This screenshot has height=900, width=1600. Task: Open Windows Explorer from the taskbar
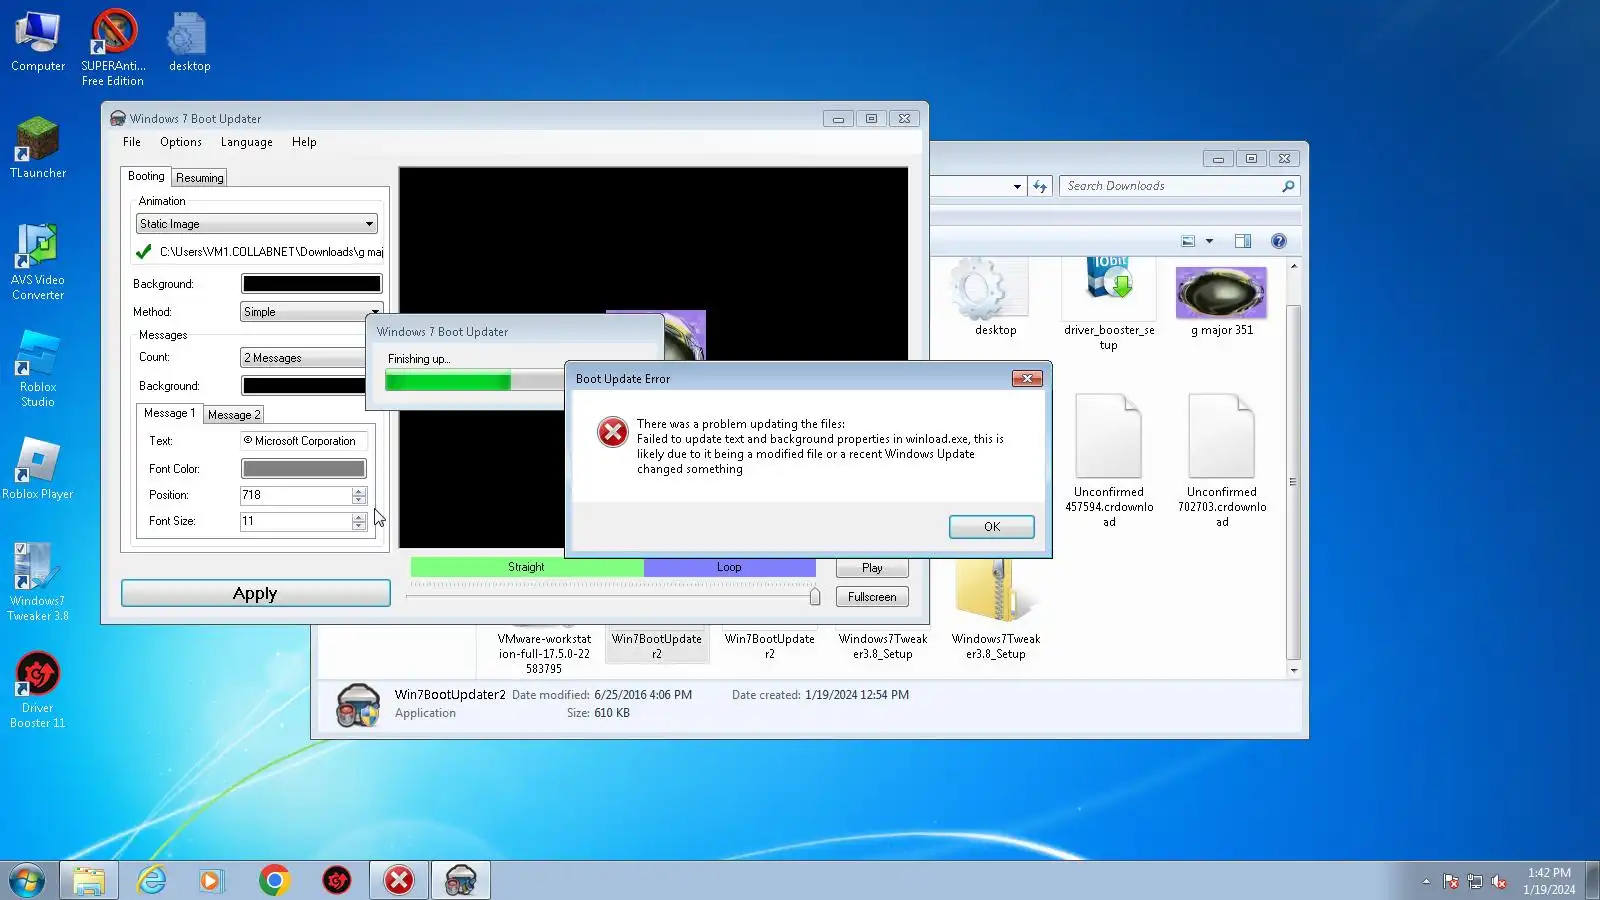tap(88, 880)
